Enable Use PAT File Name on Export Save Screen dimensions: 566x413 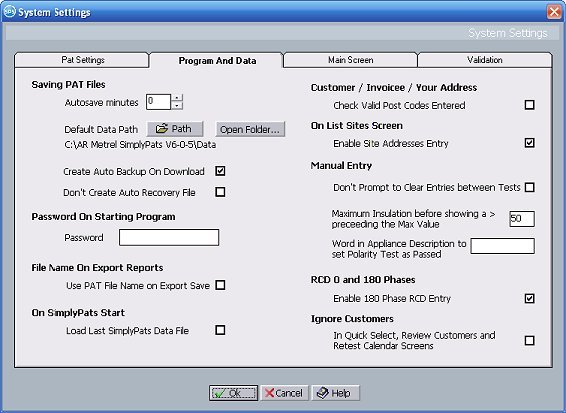(220, 285)
